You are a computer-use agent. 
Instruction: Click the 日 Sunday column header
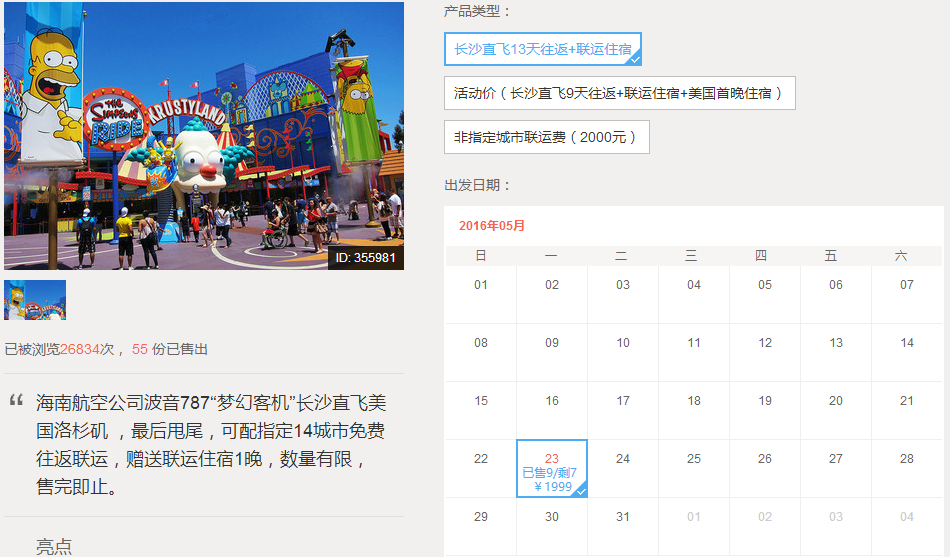coord(480,256)
